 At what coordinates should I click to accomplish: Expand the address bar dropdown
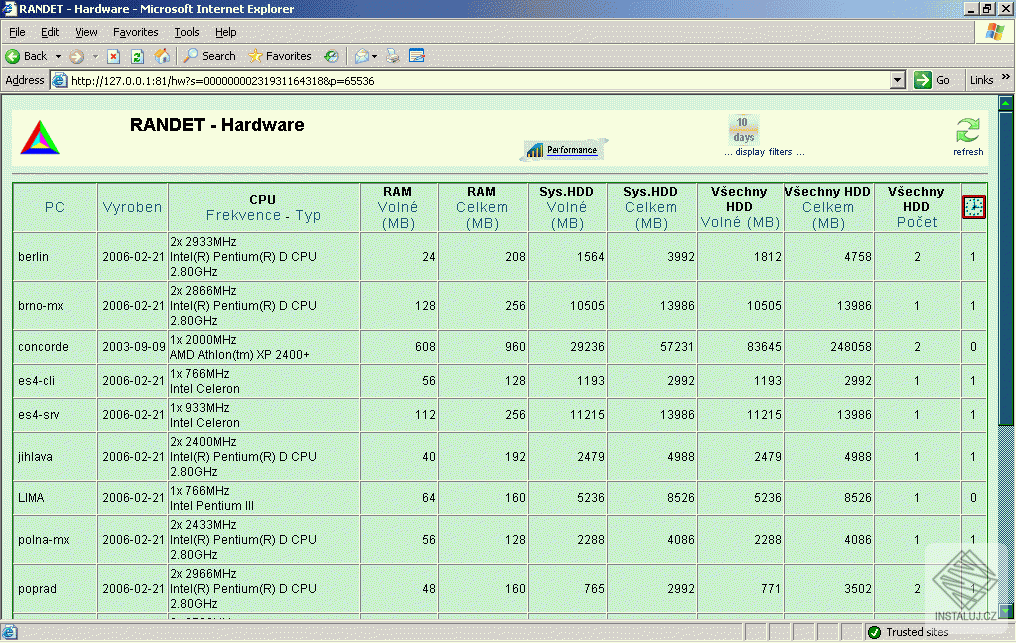tap(897, 80)
